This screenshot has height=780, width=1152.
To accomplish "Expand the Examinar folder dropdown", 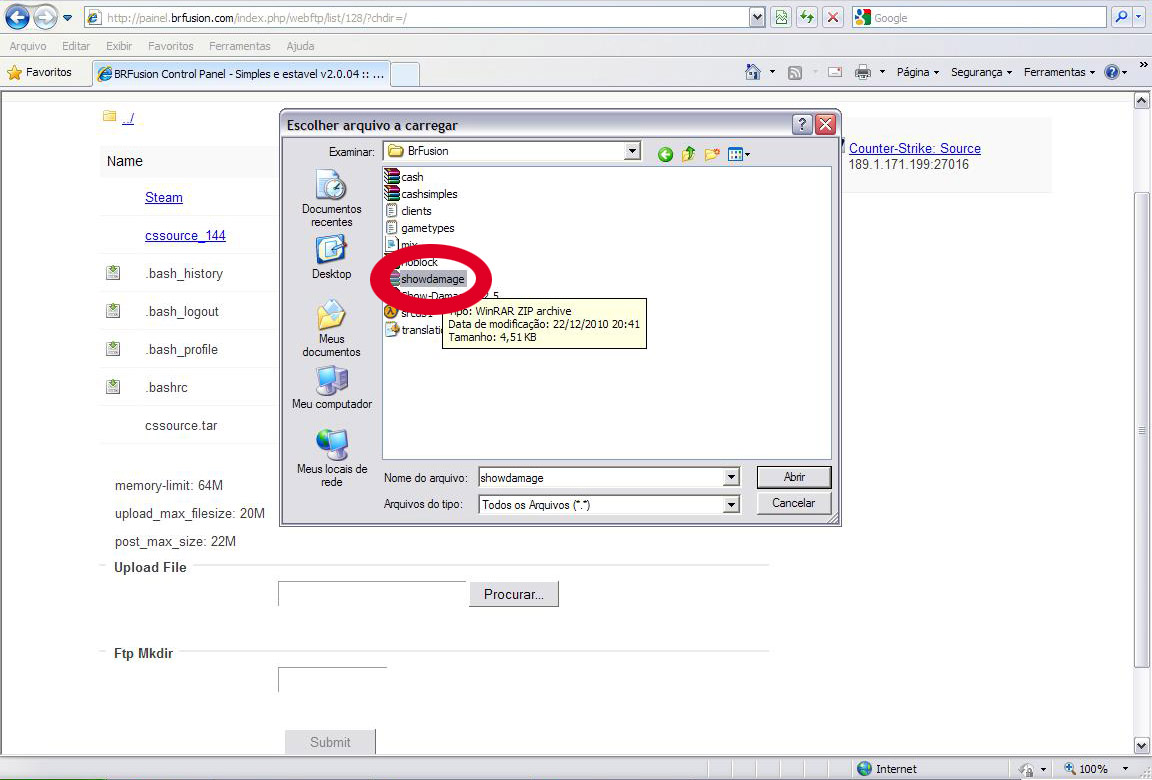I will tap(632, 151).
